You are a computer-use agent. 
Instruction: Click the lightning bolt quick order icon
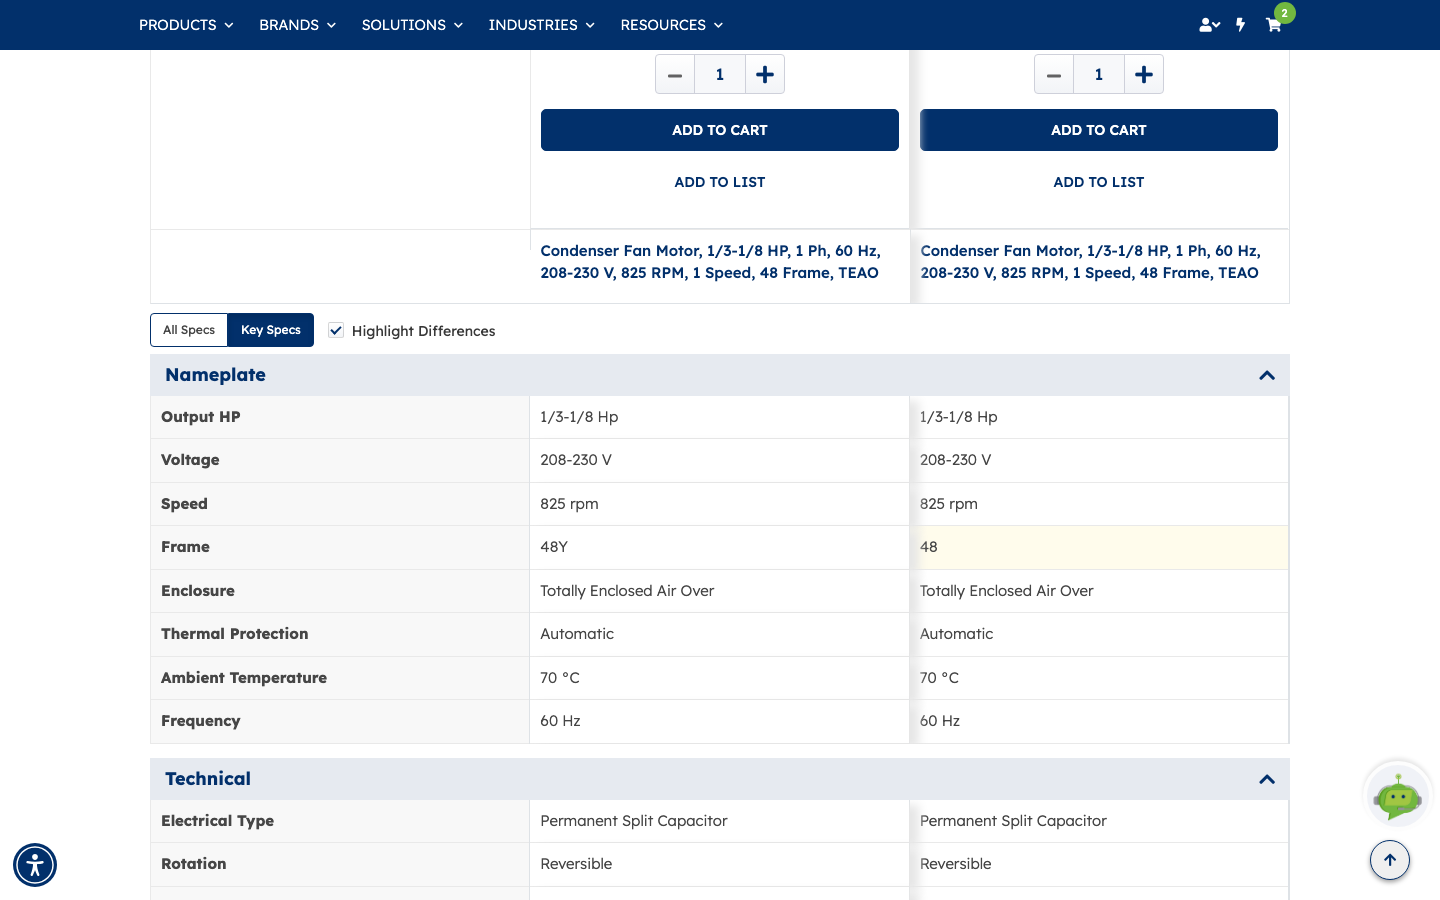coord(1240,25)
